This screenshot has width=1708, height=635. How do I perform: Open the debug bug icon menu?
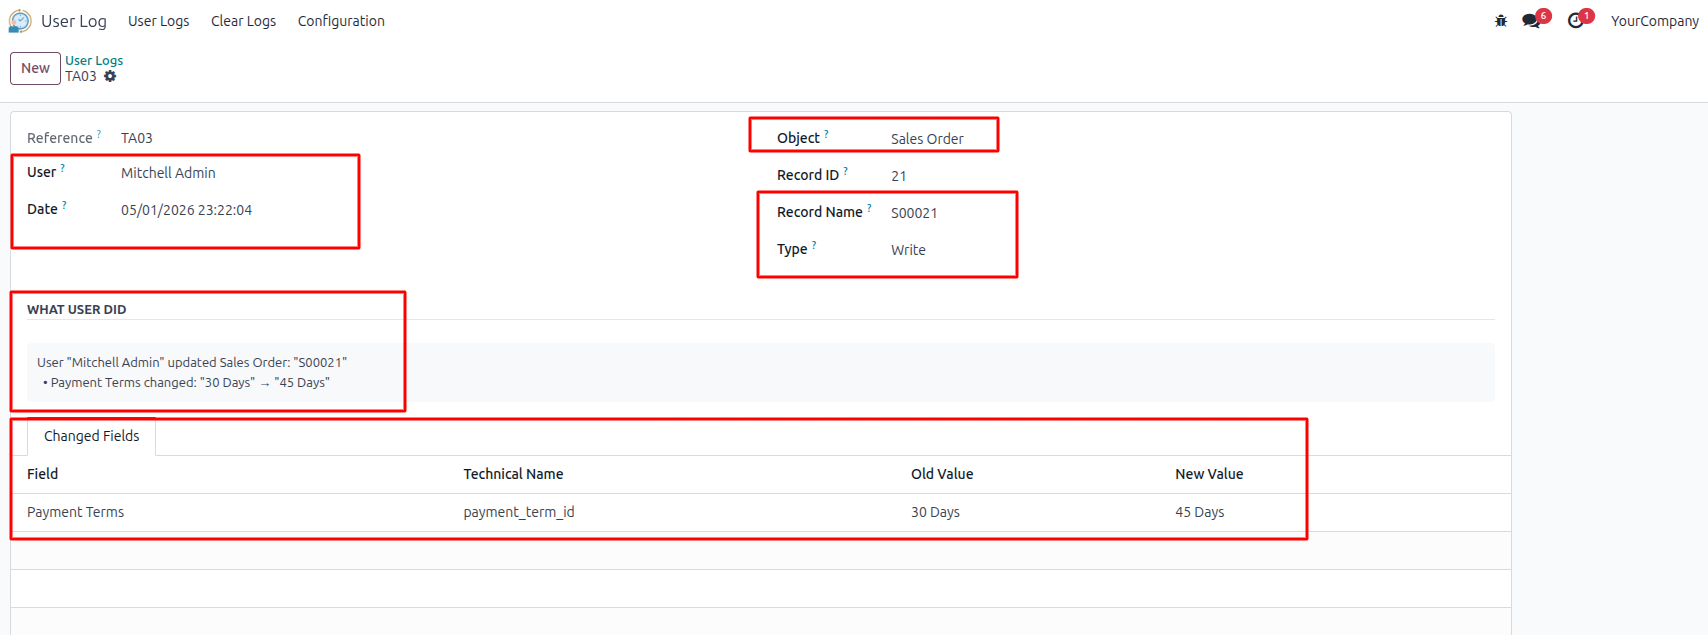[x=1500, y=21]
